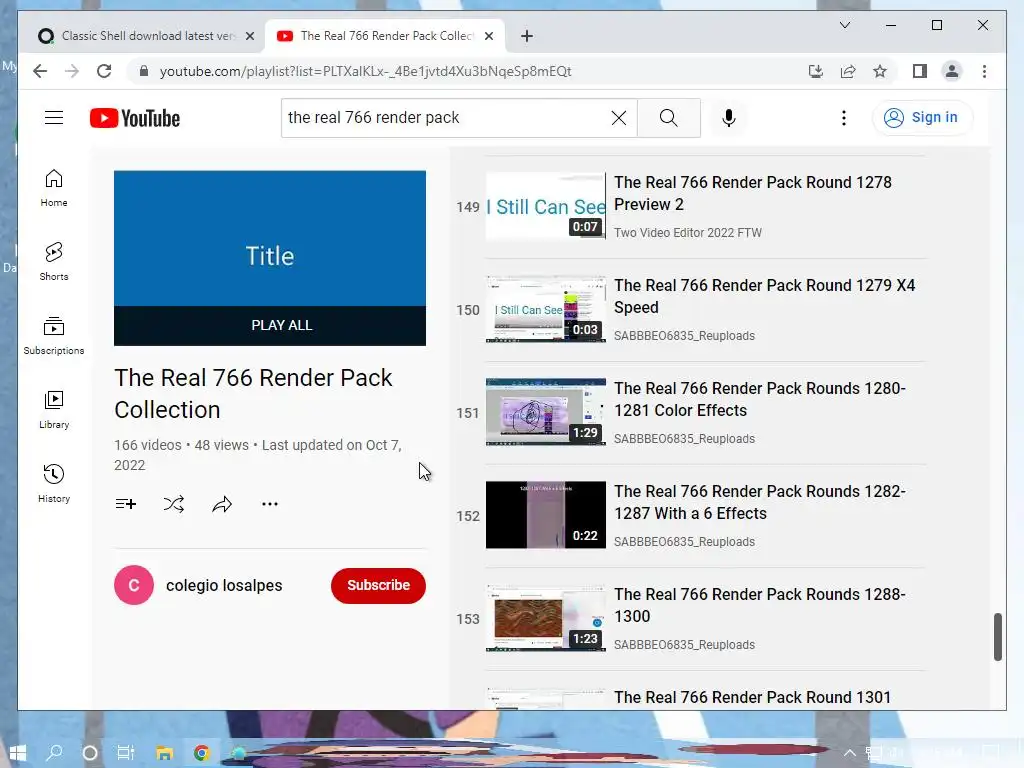
Task: Open the playlist more-actions ellipsis menu
Action: [x=270, y=504]
